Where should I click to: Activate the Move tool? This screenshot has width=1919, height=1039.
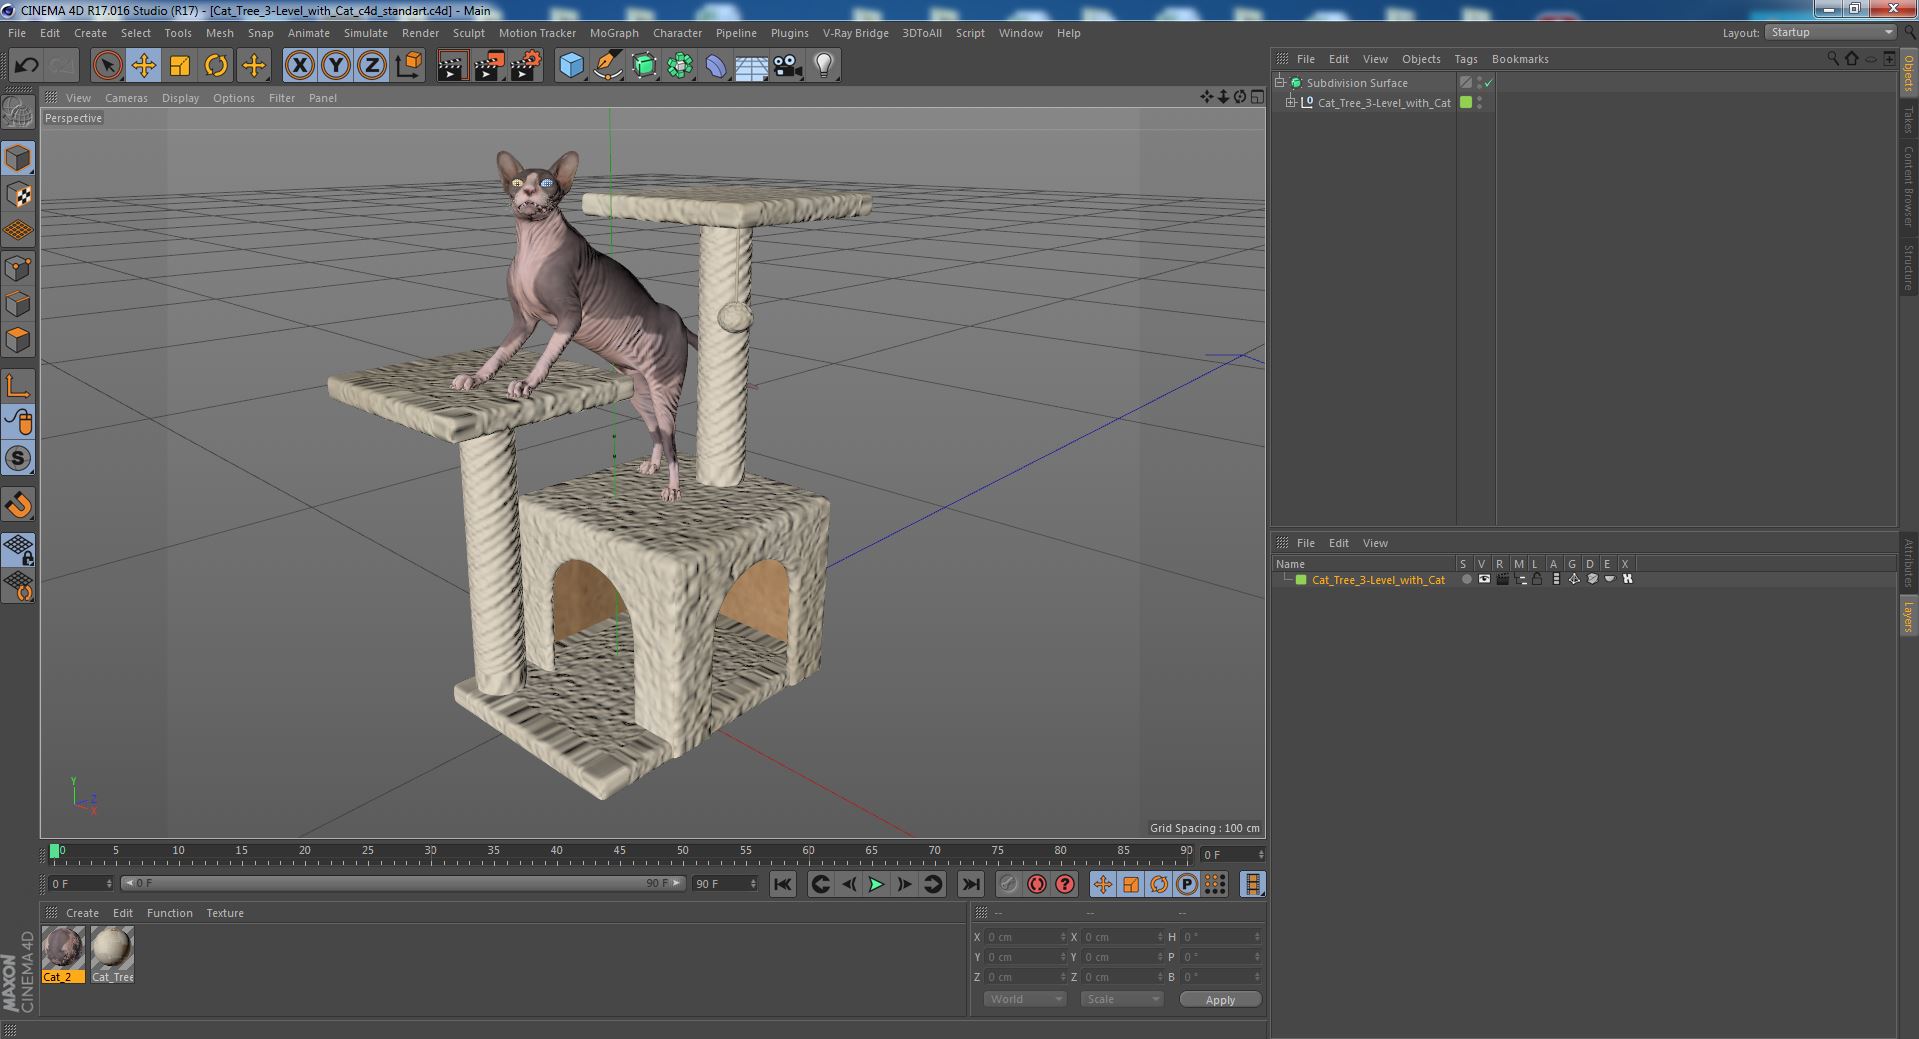(x=143, y=66)
